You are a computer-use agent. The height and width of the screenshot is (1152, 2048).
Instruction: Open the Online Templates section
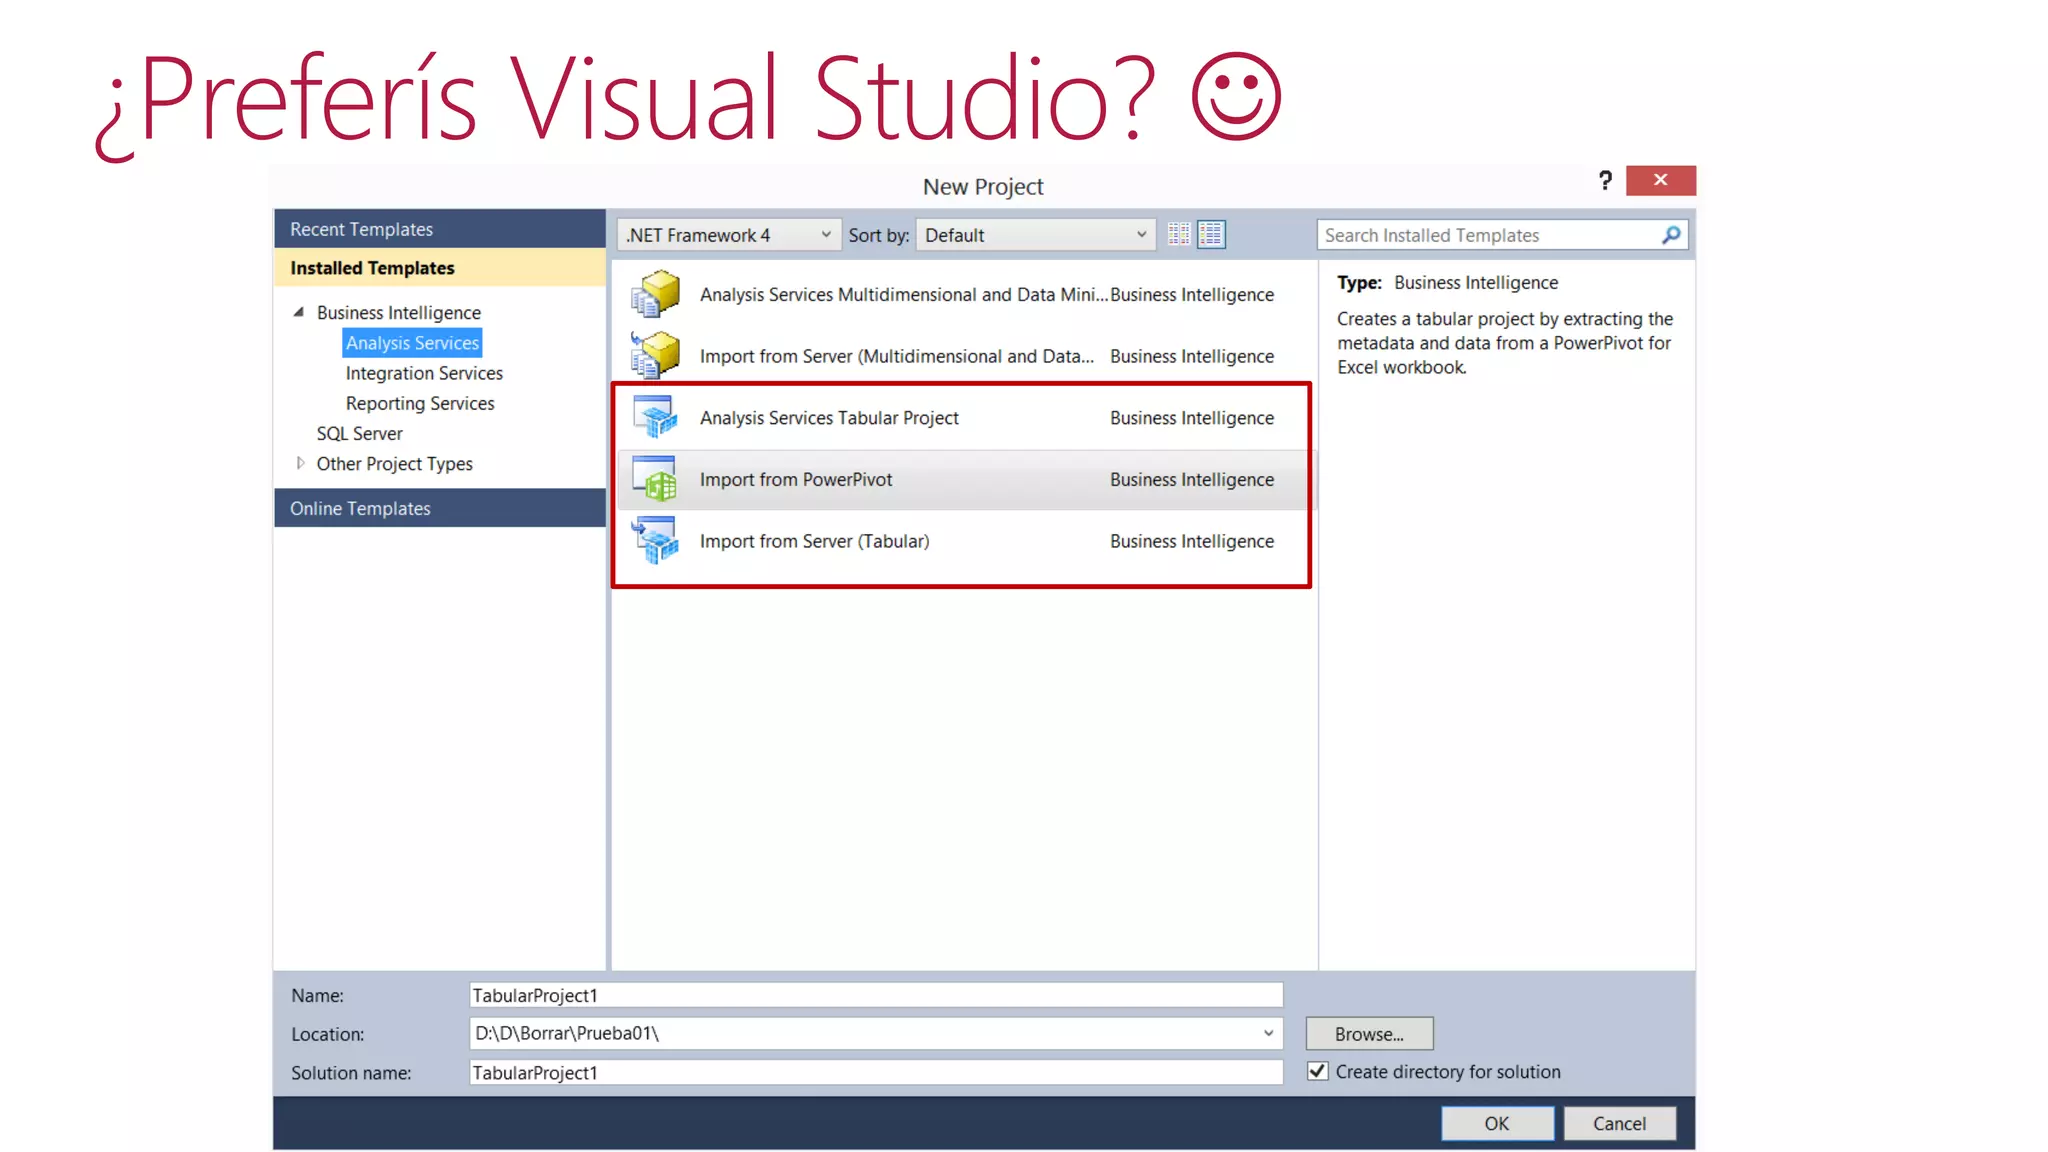point(440,508)
